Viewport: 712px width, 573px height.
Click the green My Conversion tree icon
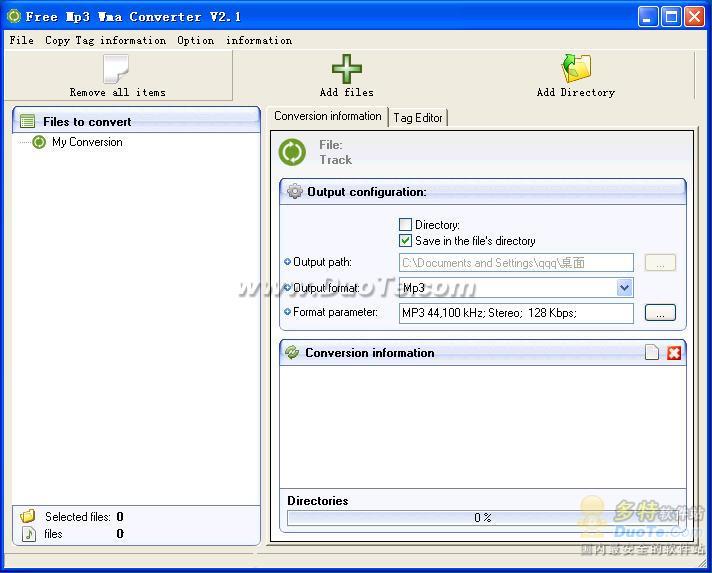tap(39, 142)
